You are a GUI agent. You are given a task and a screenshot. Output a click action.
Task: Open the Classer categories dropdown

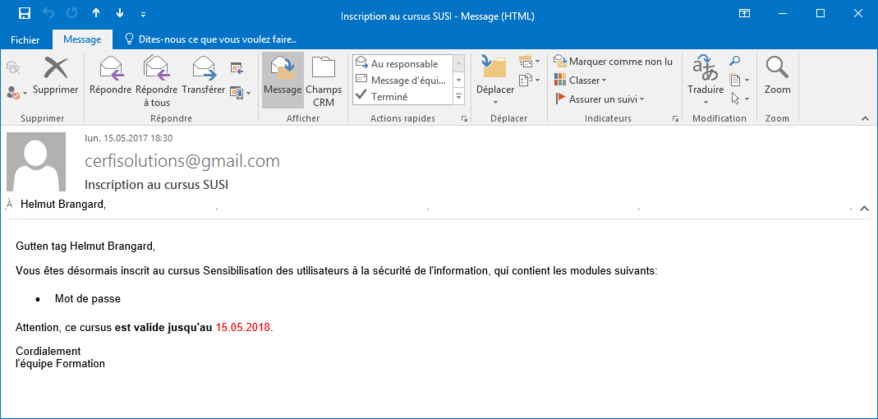tap(587, 80)
